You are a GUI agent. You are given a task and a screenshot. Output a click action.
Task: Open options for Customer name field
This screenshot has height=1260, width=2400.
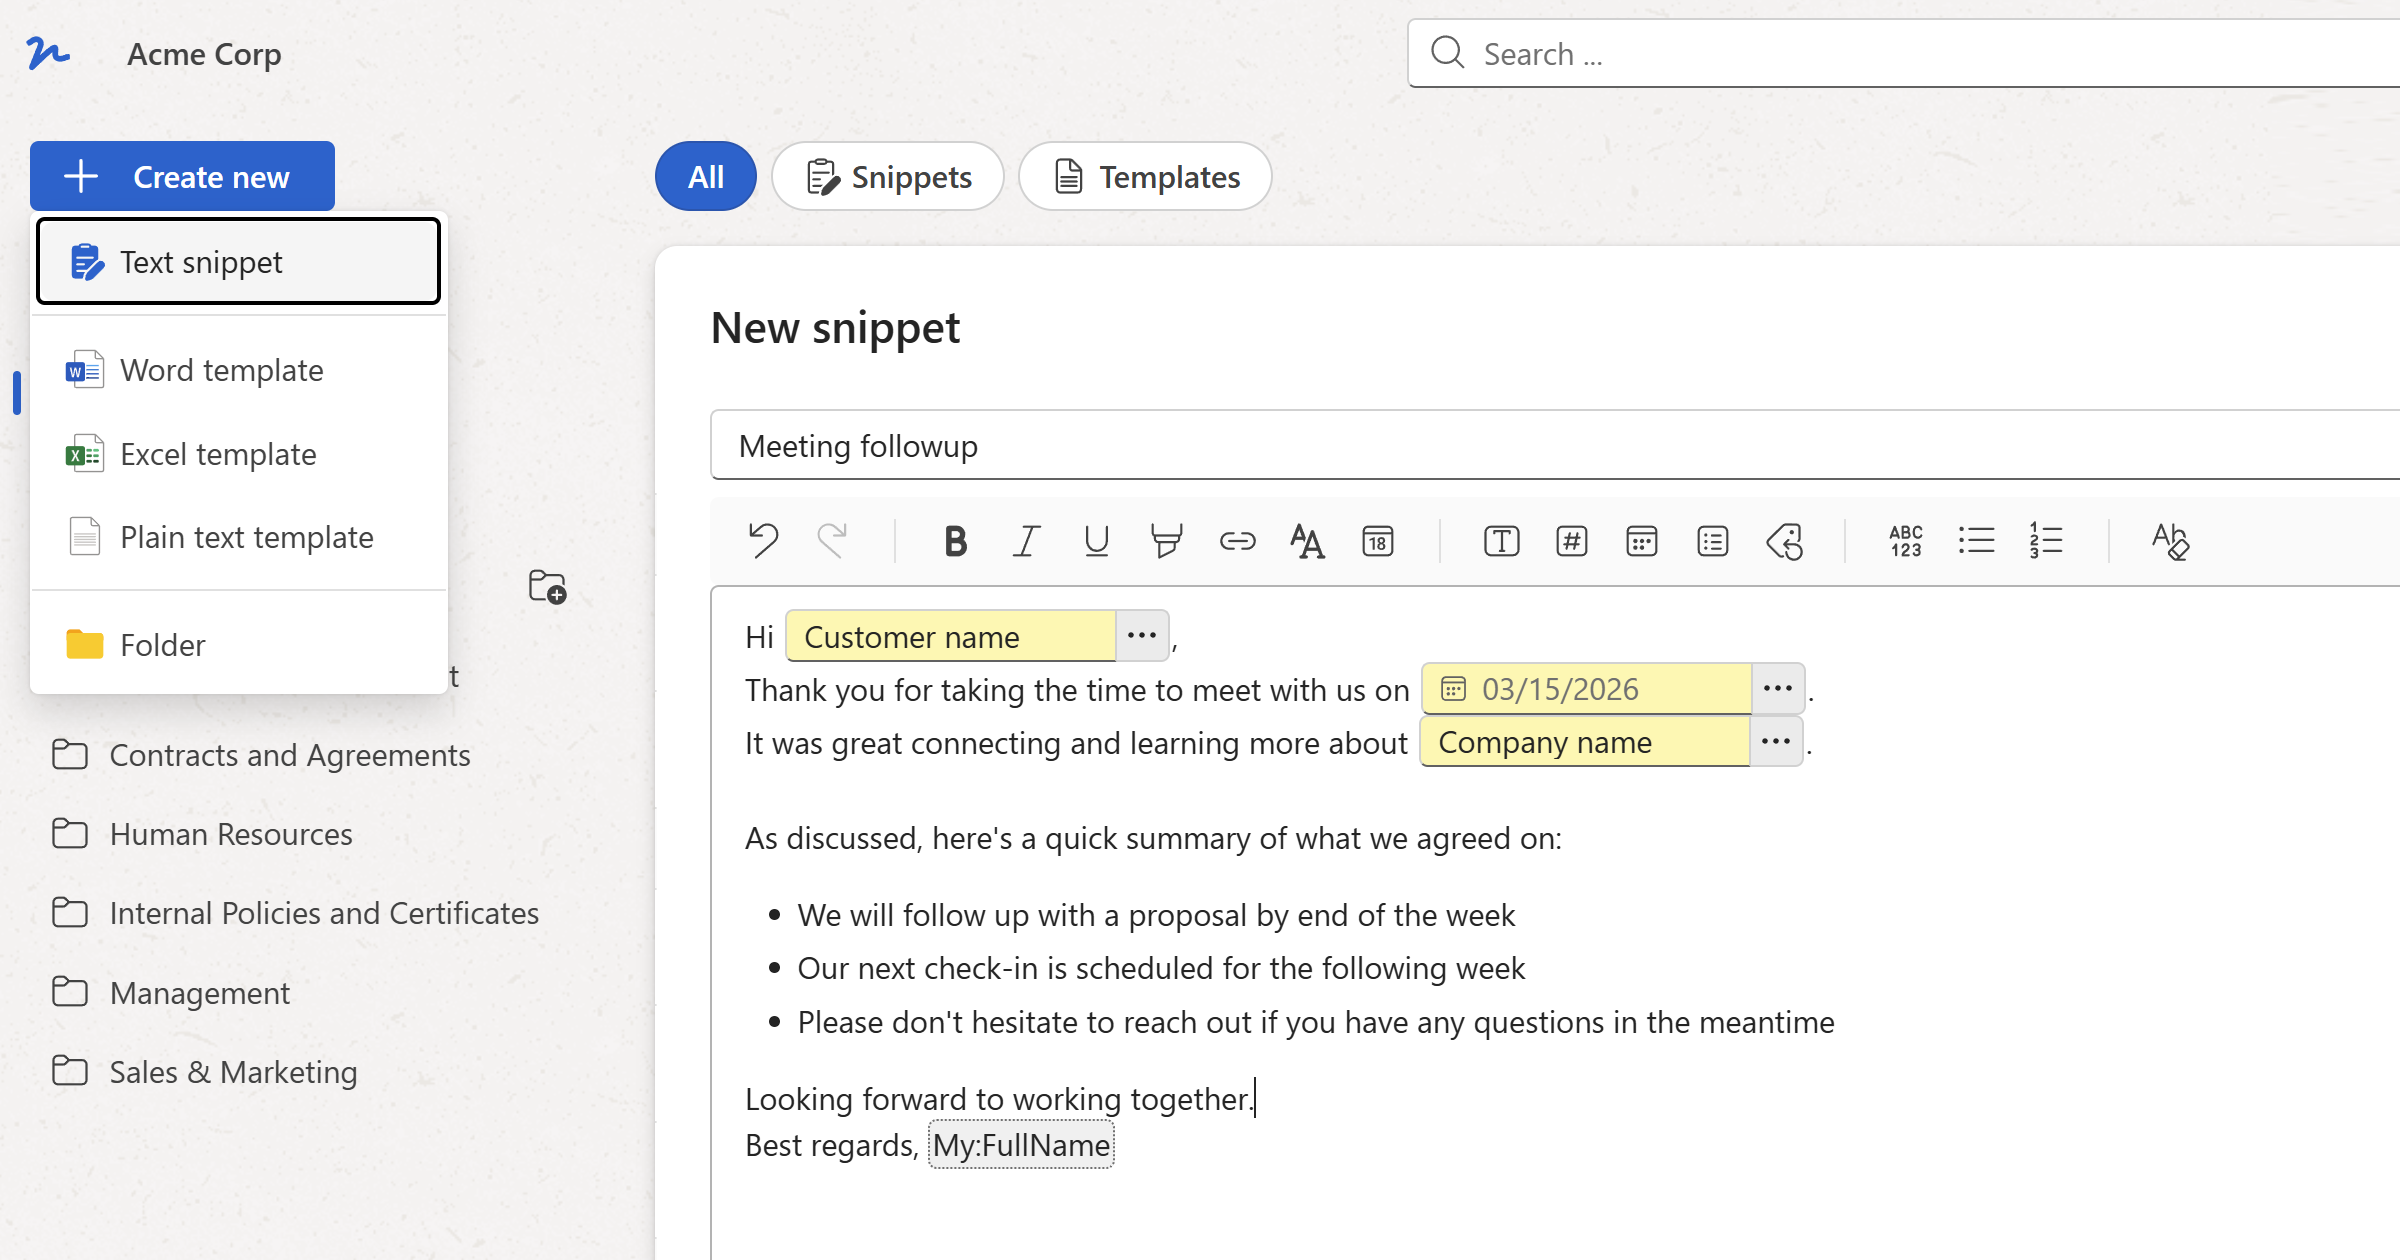(1142, 635)
